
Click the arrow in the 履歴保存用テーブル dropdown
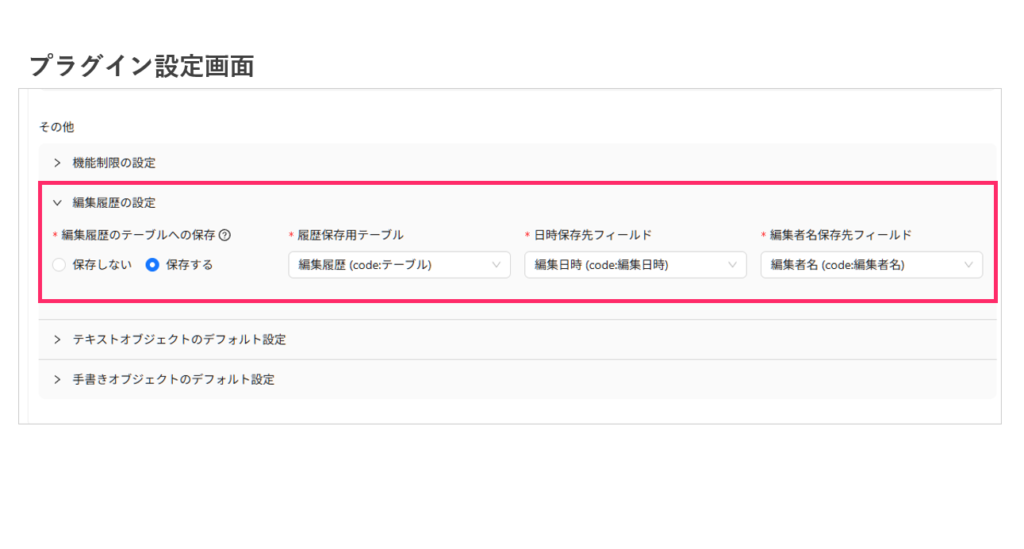click(496, 265)
